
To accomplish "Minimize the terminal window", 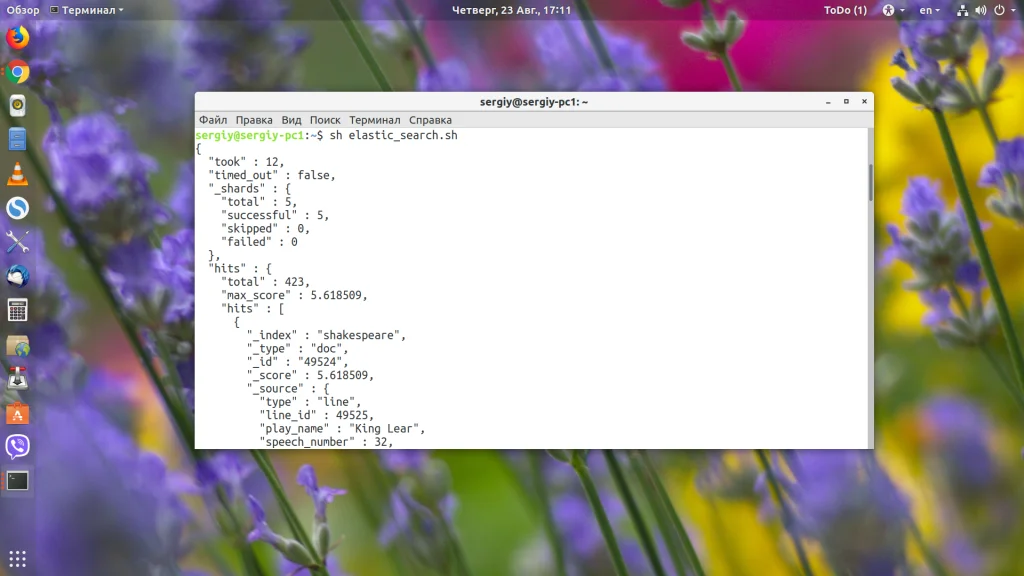I will pos(828,102).
